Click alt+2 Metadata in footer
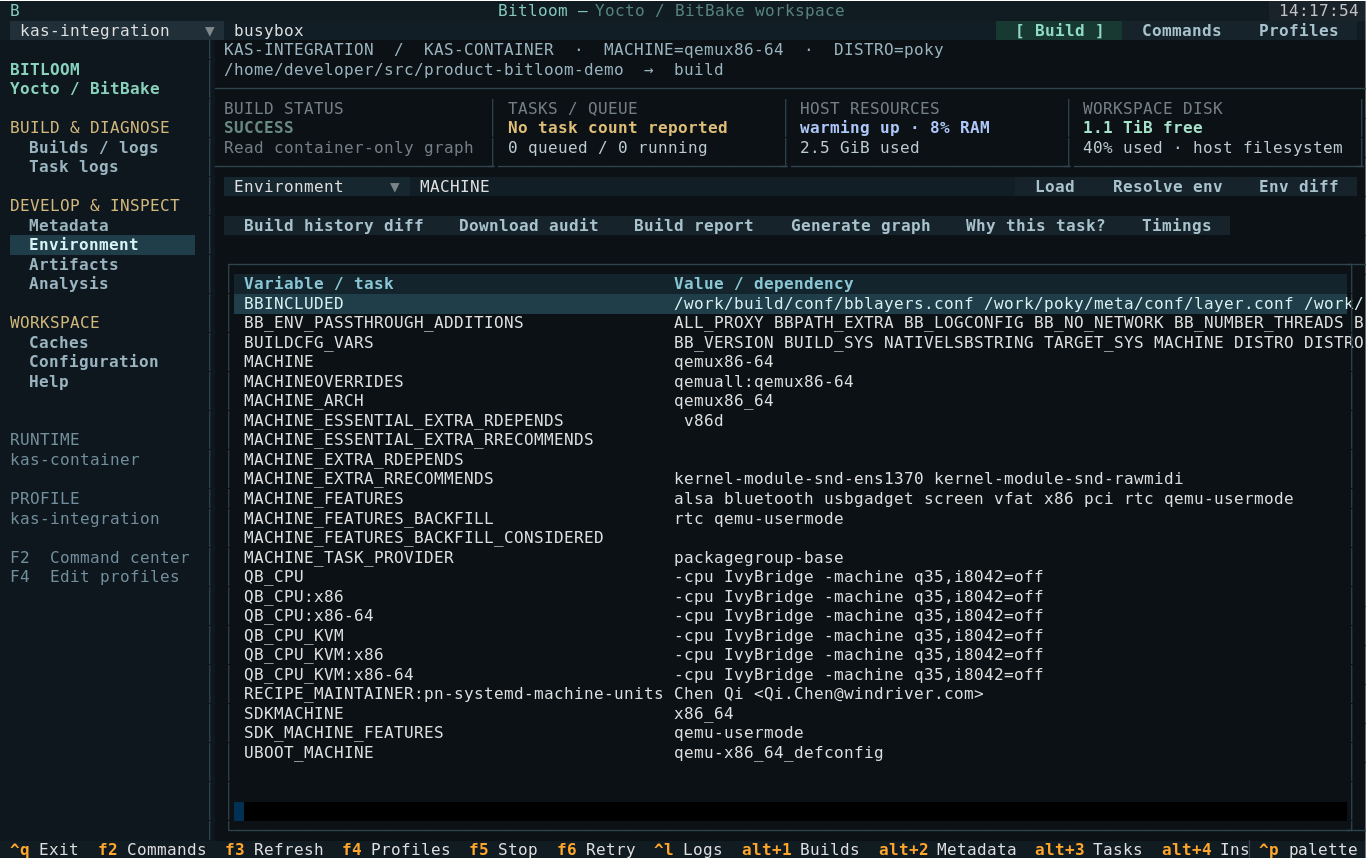Screen dimensions: 1366x858 point(948,849)
